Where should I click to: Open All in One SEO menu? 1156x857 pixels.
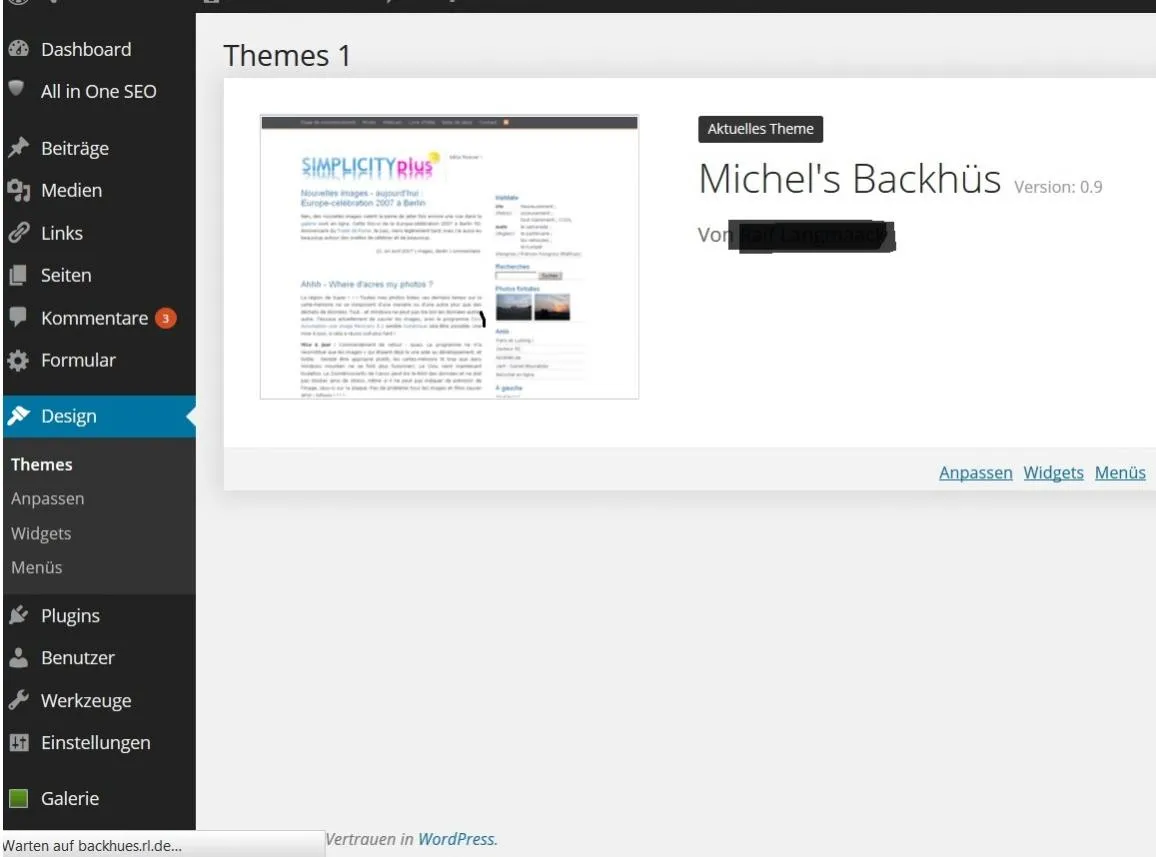(x=100, y=91)
